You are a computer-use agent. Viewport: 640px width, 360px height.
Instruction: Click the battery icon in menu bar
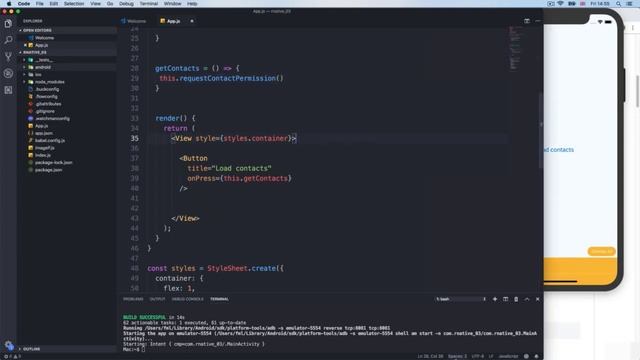[572, 4]
